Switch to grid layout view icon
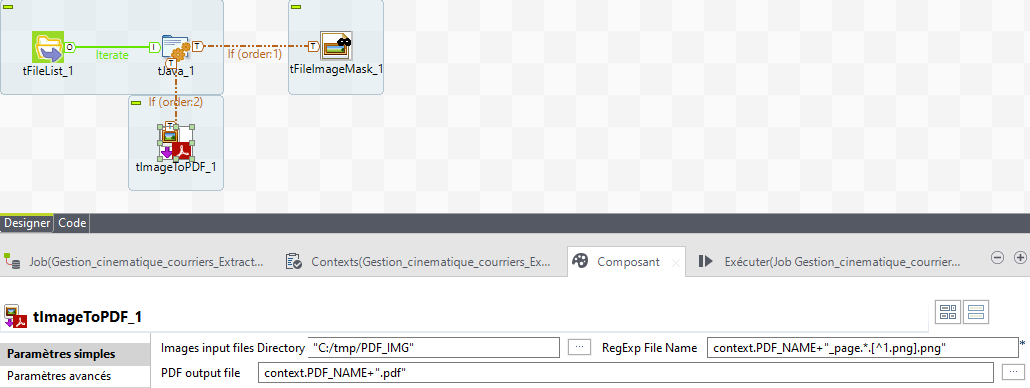 948,313
